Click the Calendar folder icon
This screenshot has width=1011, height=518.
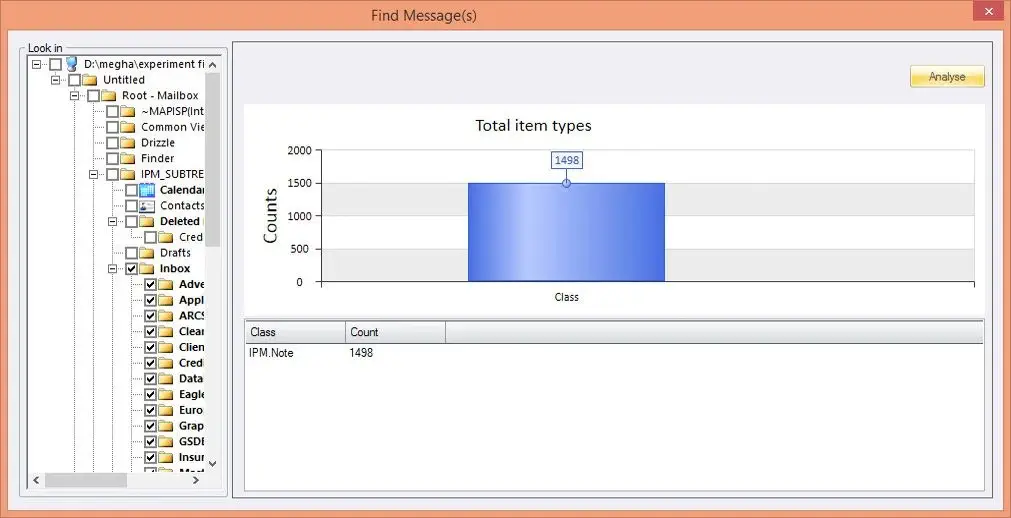tap(147, 190)
